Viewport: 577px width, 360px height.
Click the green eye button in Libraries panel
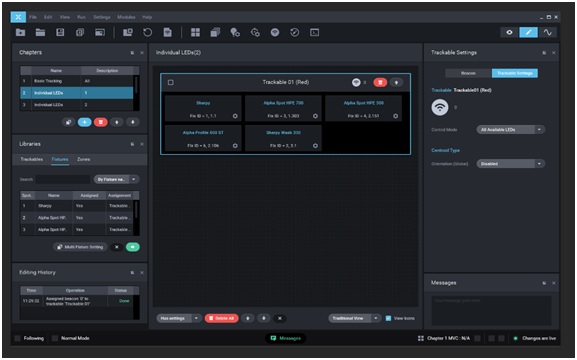coord(133,247)
